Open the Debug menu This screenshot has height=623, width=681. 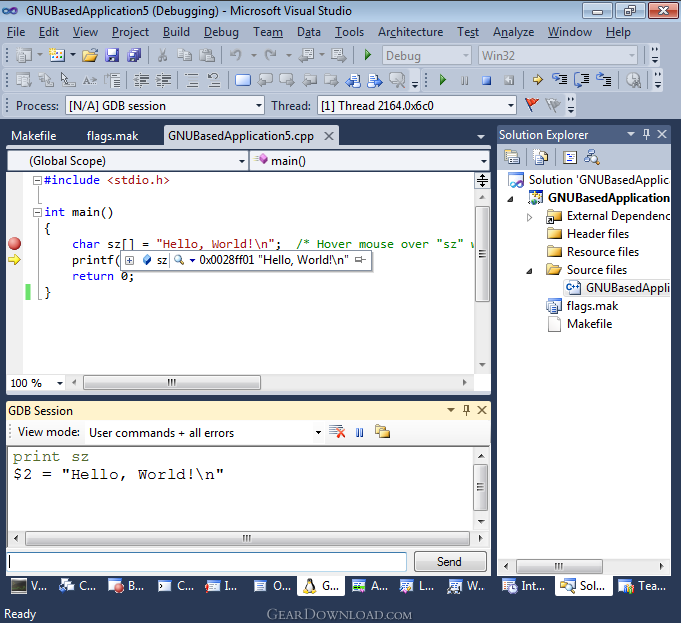pos(221,31)
